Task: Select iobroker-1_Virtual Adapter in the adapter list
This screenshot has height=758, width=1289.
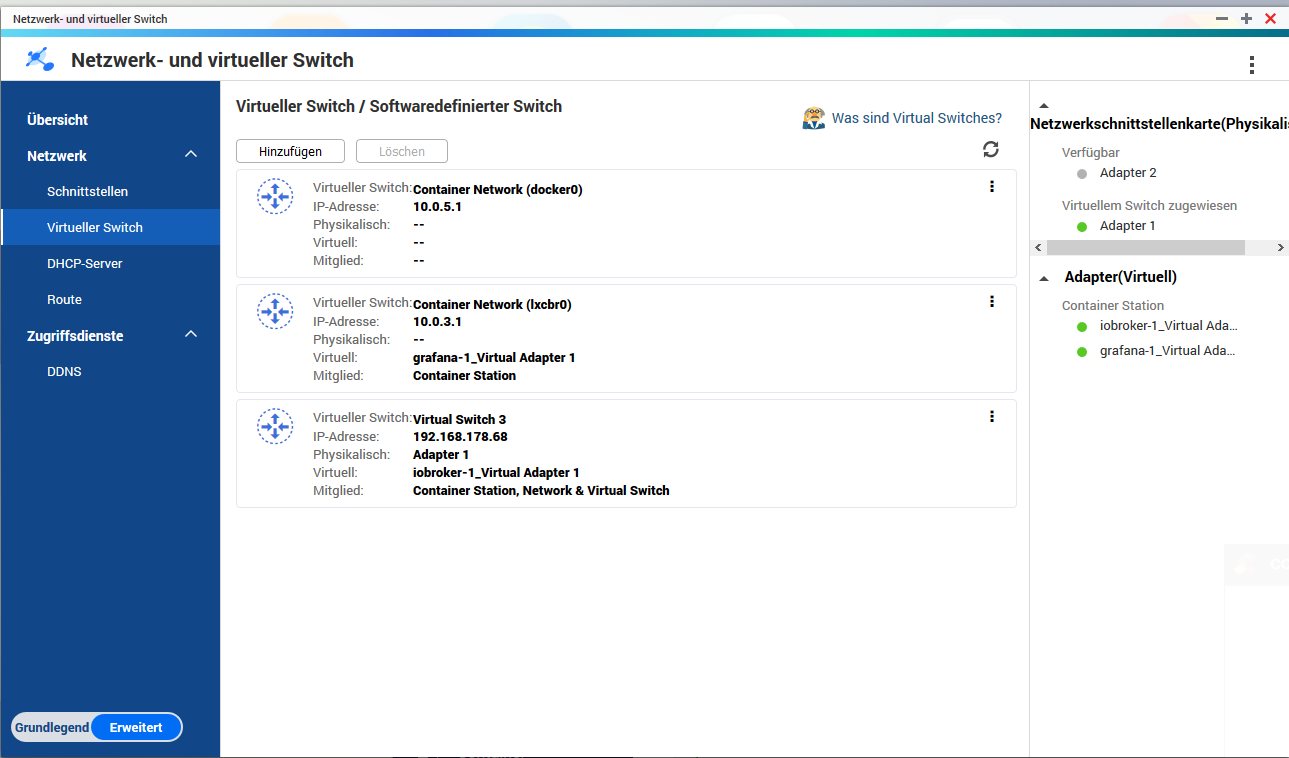Action: point(1168,326)
